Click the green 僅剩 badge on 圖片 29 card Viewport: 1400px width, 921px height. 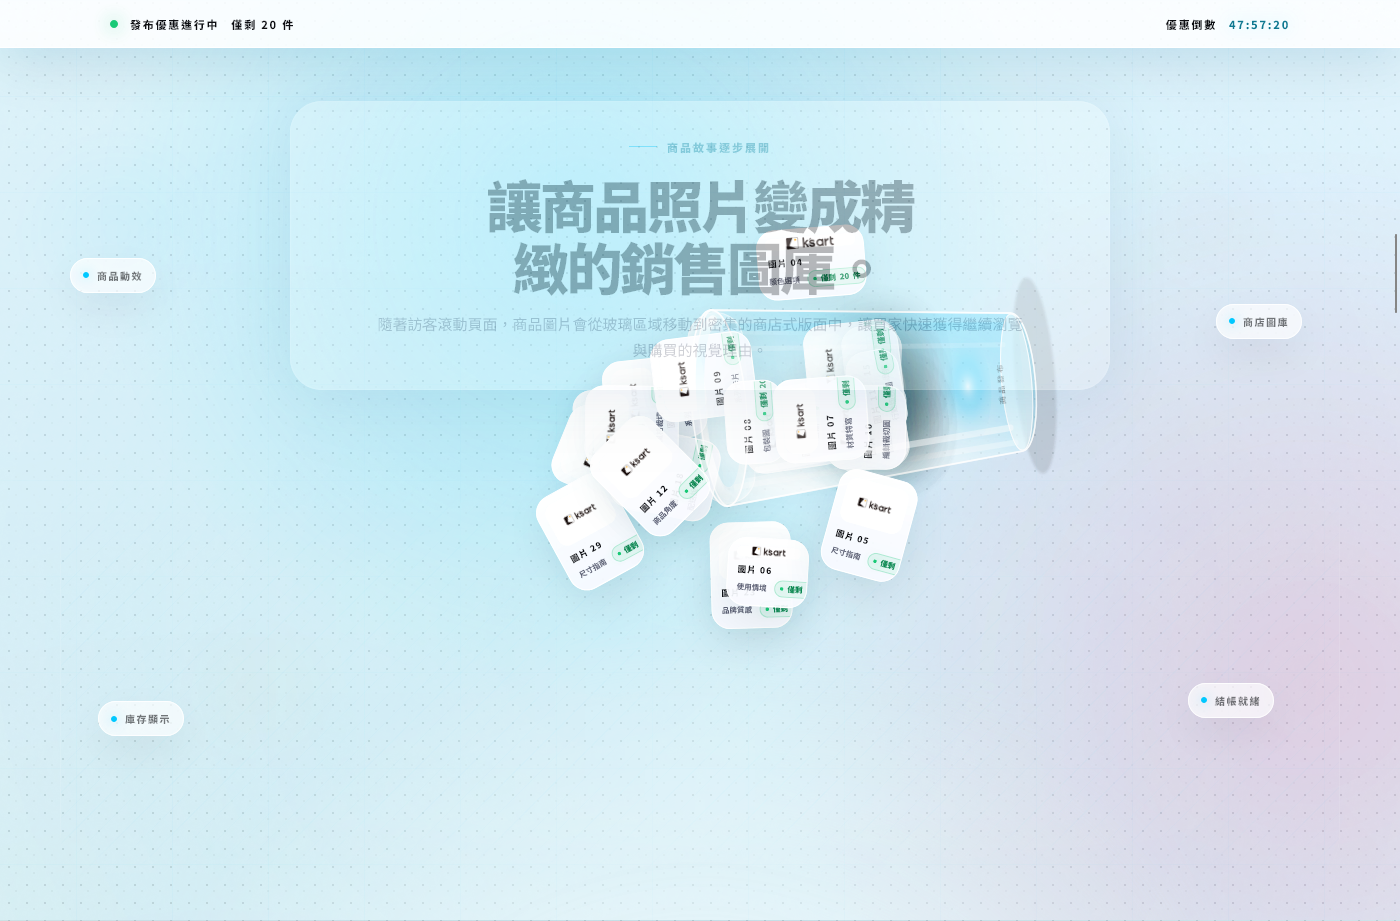point(627,548)
